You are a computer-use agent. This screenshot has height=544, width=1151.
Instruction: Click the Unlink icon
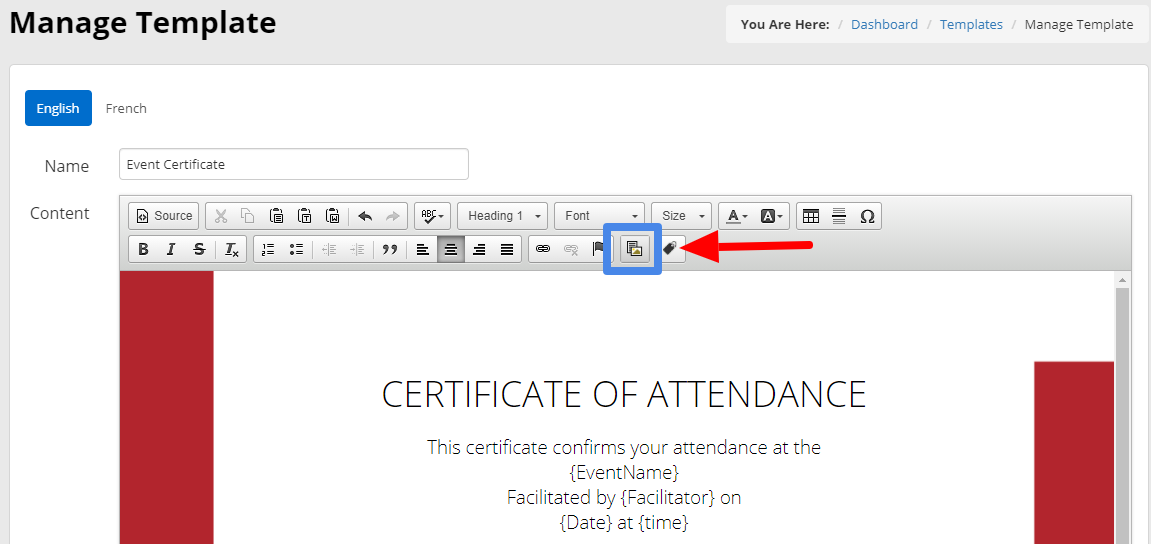pyautogui.click(x=570, y=250)
